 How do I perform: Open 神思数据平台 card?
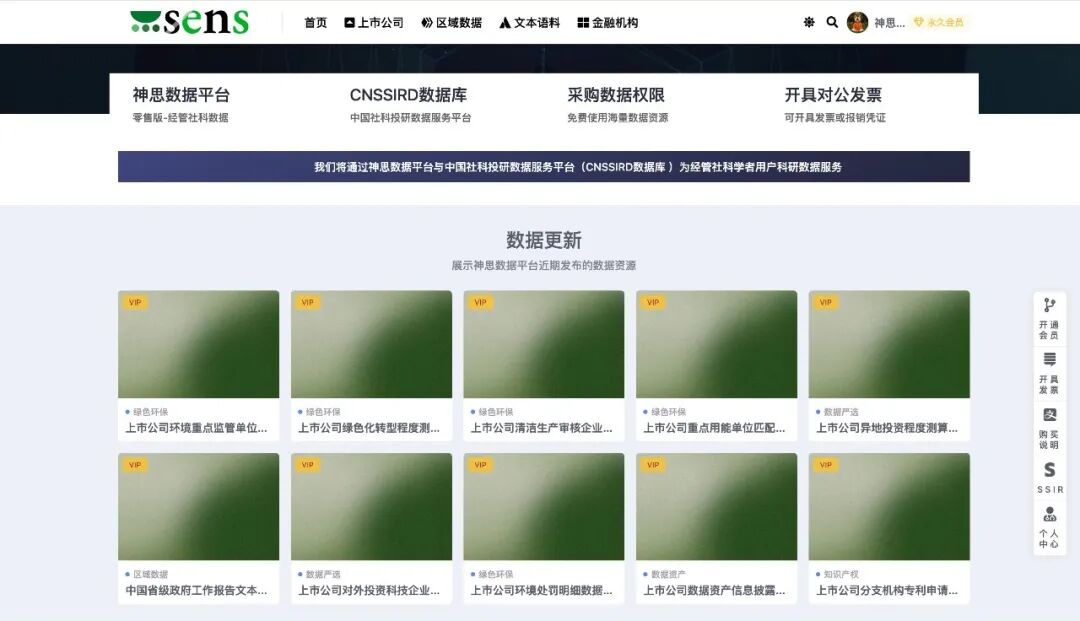pos(181,104)
